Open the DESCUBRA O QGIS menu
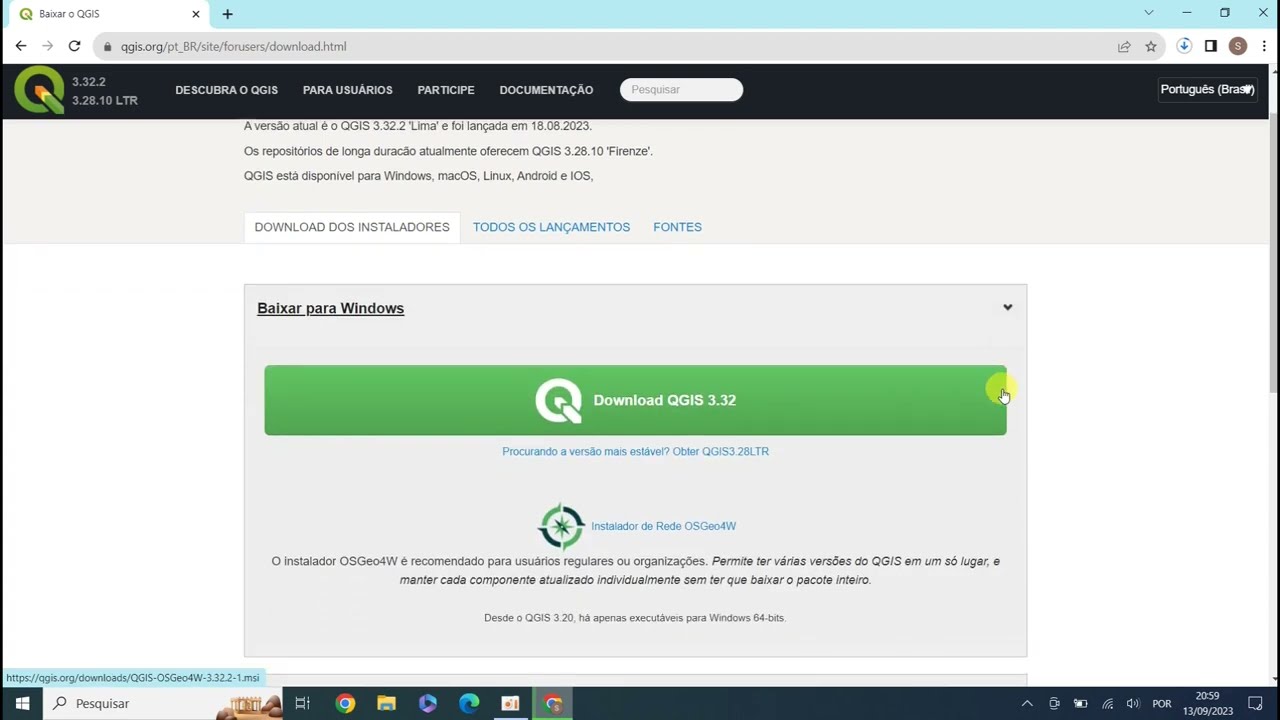 [x=226, y=90]
